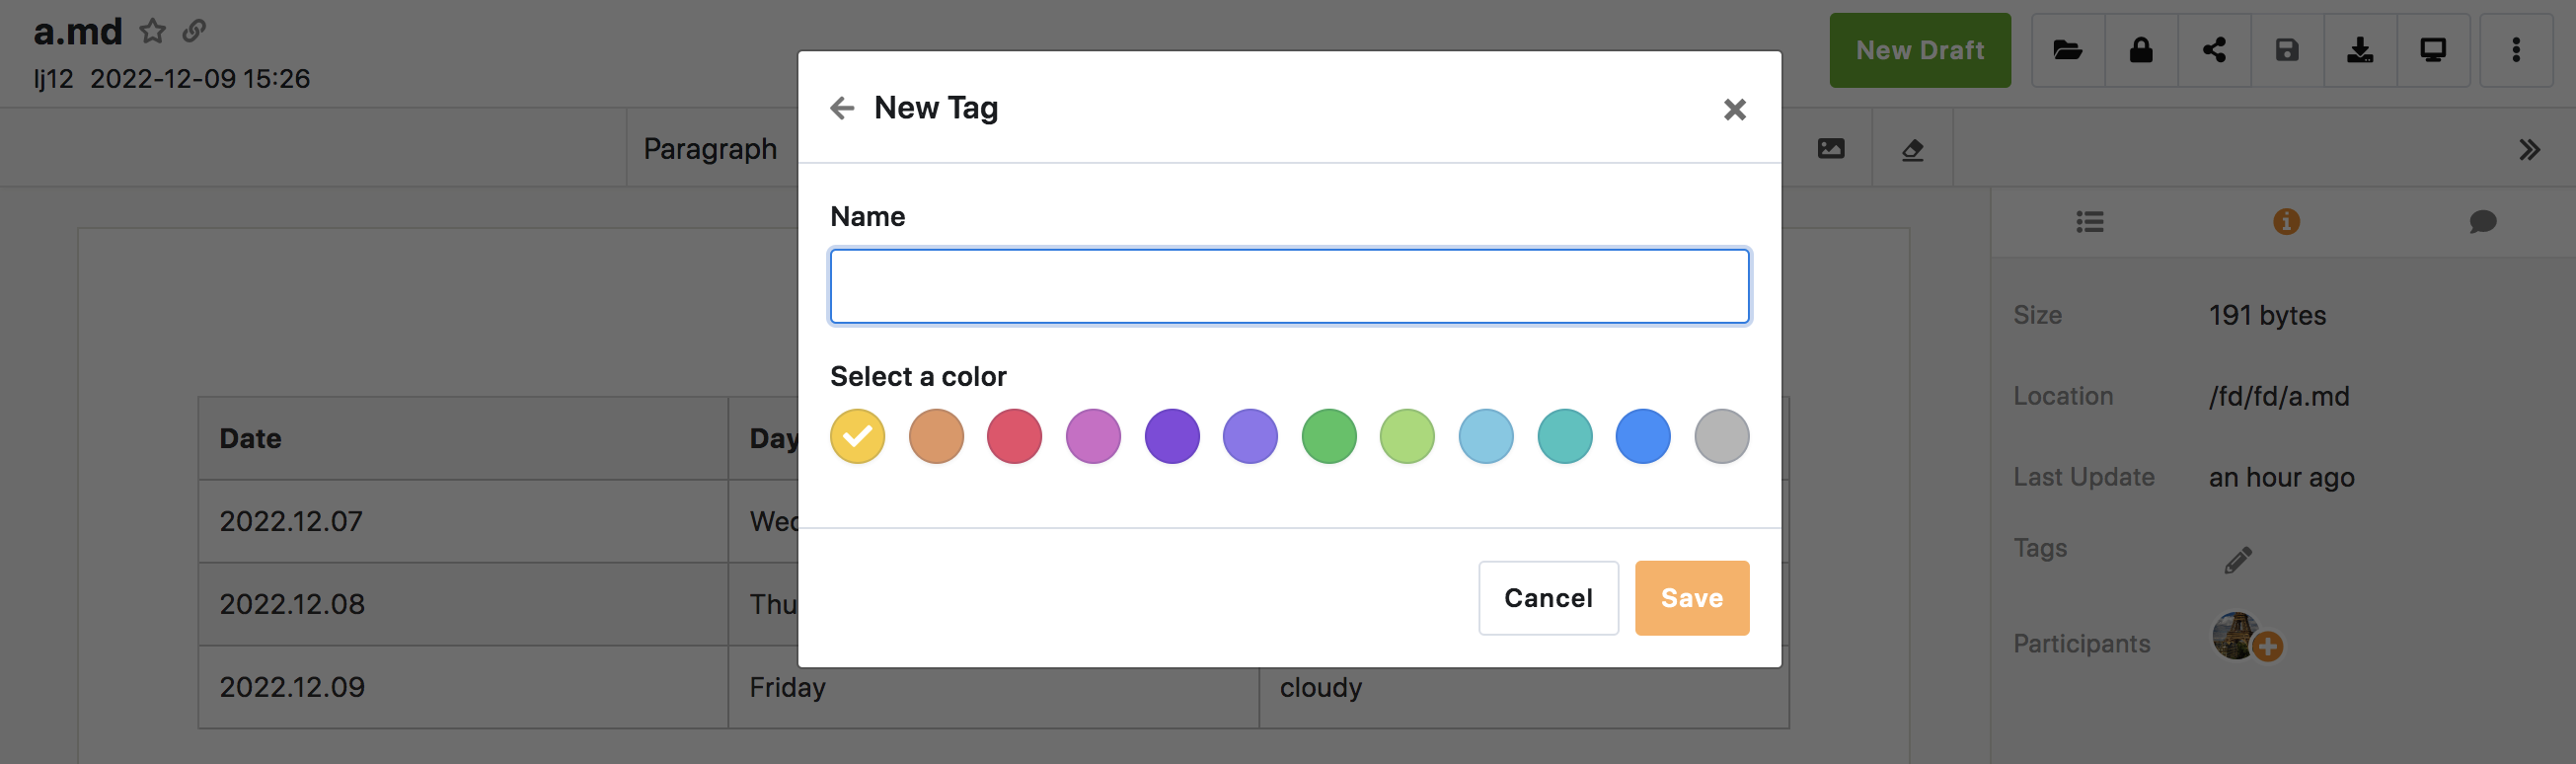Screen dimensions: 2576x764
Task: Select the yellow tag color
Action: click(x=857, y=436)
